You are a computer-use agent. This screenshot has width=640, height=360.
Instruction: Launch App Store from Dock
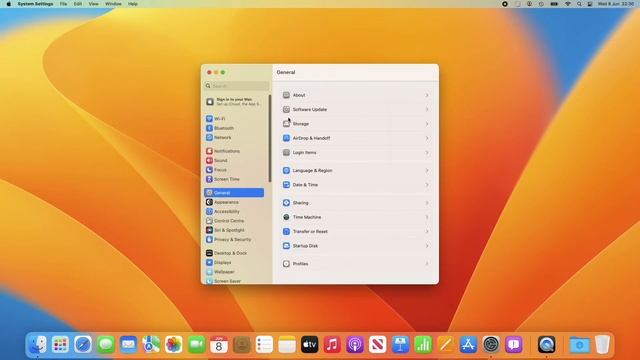(468, 344)
